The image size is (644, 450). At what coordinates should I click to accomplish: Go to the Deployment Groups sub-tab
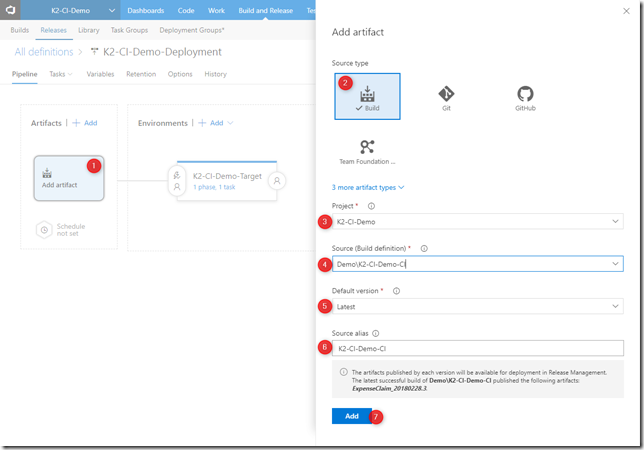[x=192, y=30]
